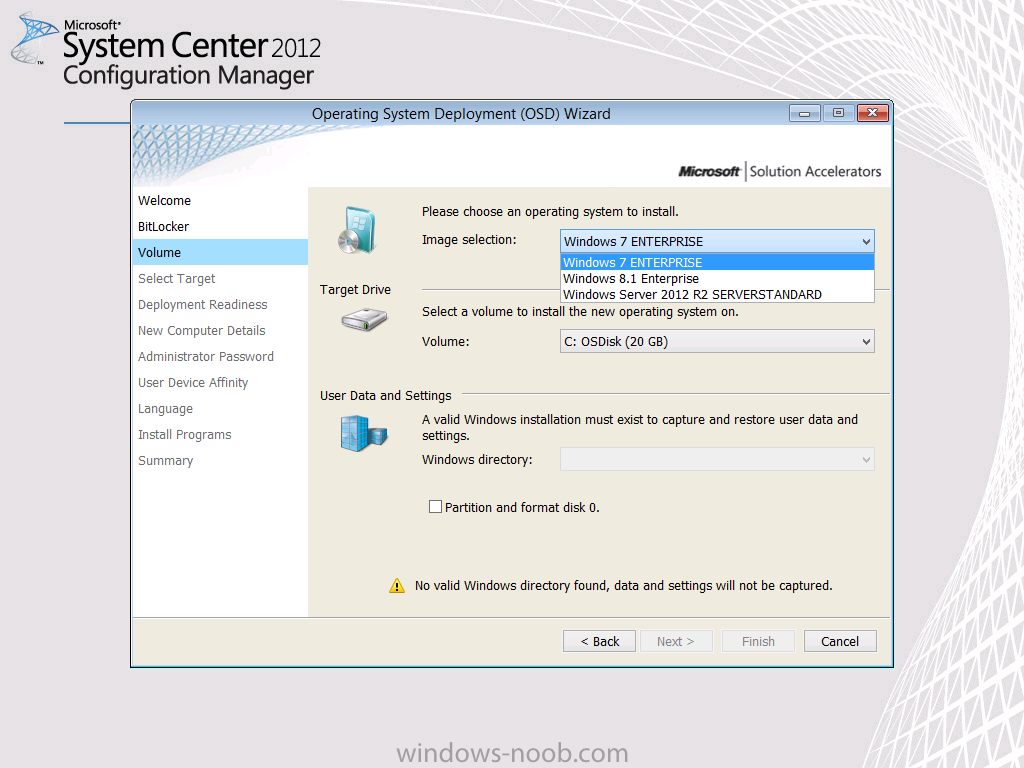
Task: Click the operating system image disc icon
Action: click(357, 230)
